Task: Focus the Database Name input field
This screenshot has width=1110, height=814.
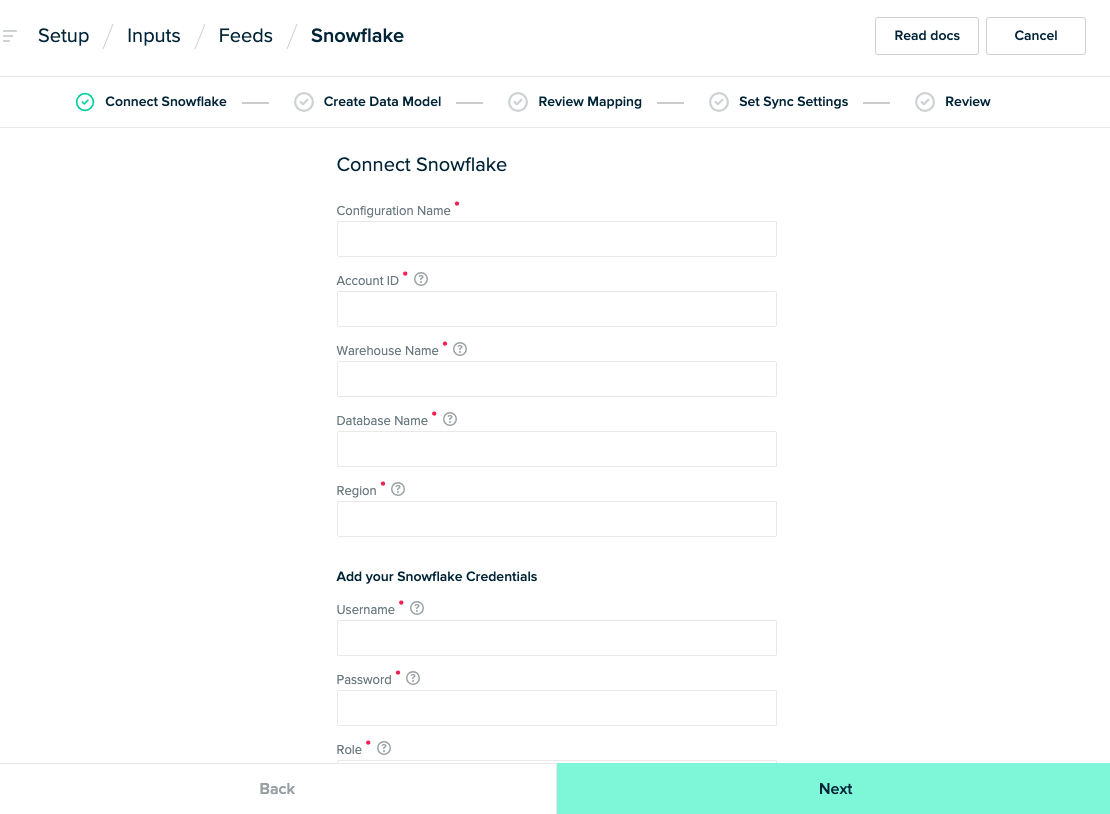Action: click(x=556, y=449)
